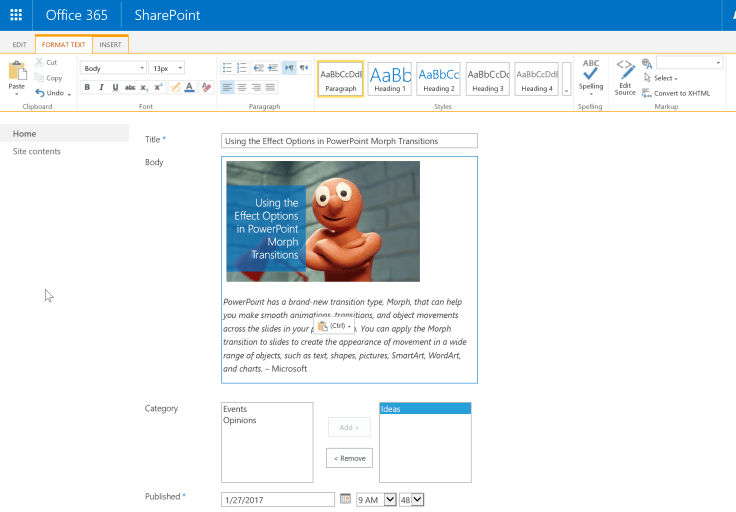The width and height of the screenshot is (736, 512).
Task: Open the Paste options arrow
Action: pyautogui.click(x=16, y=94)
